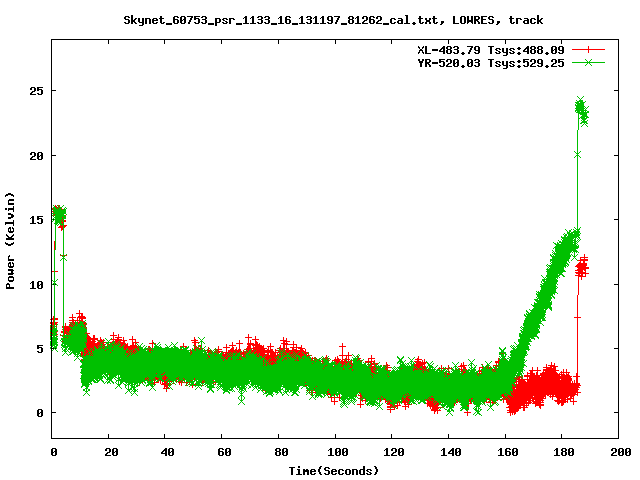The image size is (640, 480).
Task: Click x-axis tick label 120
Action: tap(394, 452)
